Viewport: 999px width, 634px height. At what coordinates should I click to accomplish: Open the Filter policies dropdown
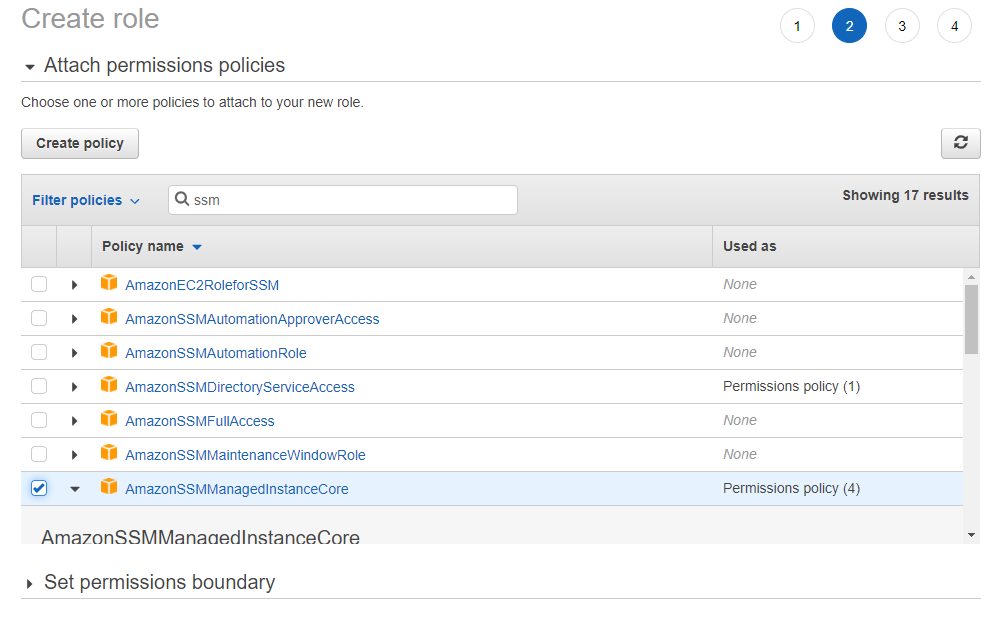[x=86, y=200]
